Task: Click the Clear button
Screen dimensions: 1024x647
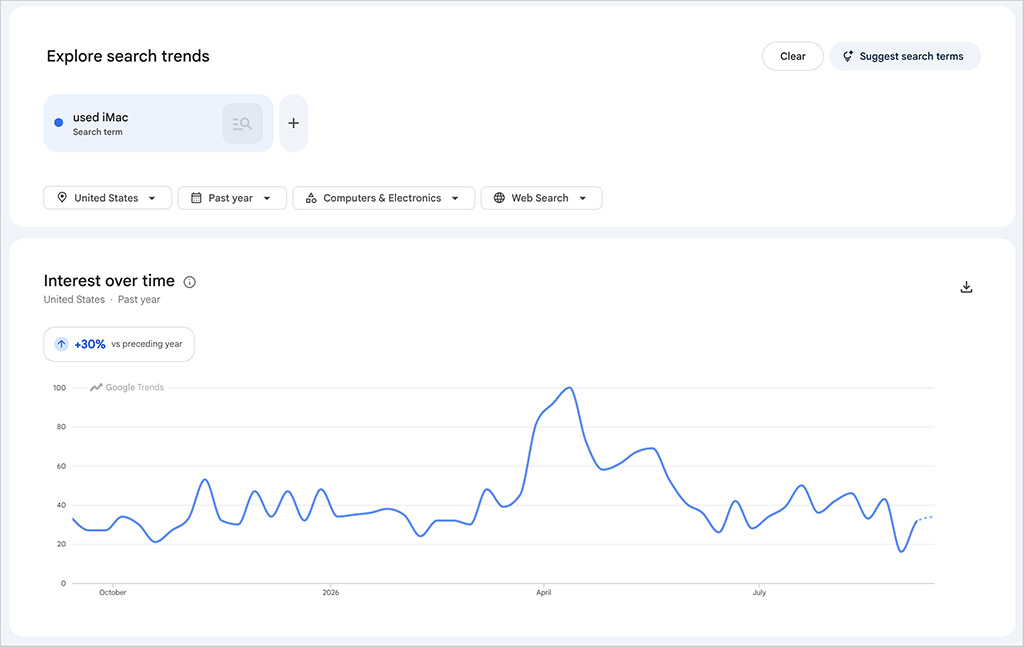Action: click(x=792, y=56)
